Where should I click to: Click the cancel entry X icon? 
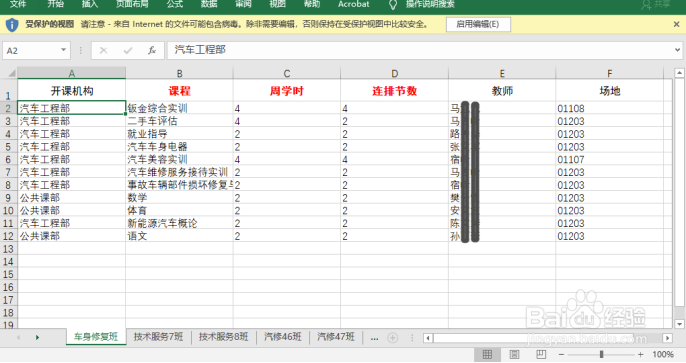coord(103,51)
